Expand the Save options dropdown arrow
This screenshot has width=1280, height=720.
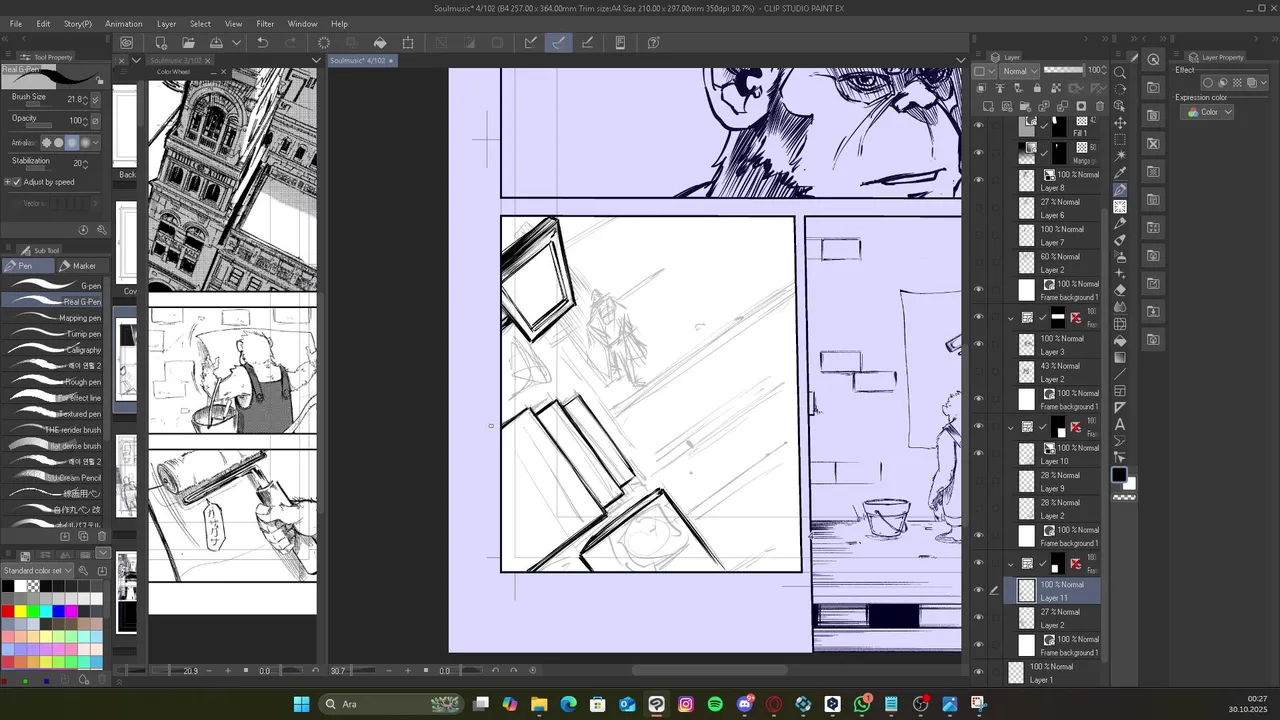click(x=236, y=42)
